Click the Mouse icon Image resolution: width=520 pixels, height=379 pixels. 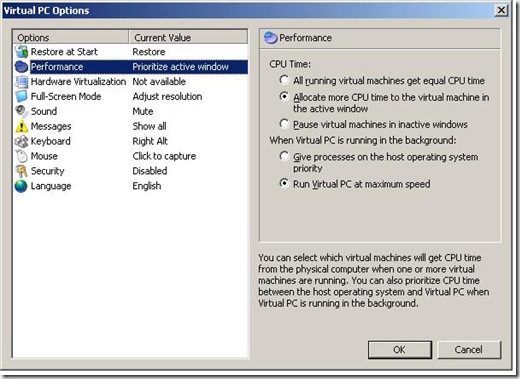click(22, 156)
